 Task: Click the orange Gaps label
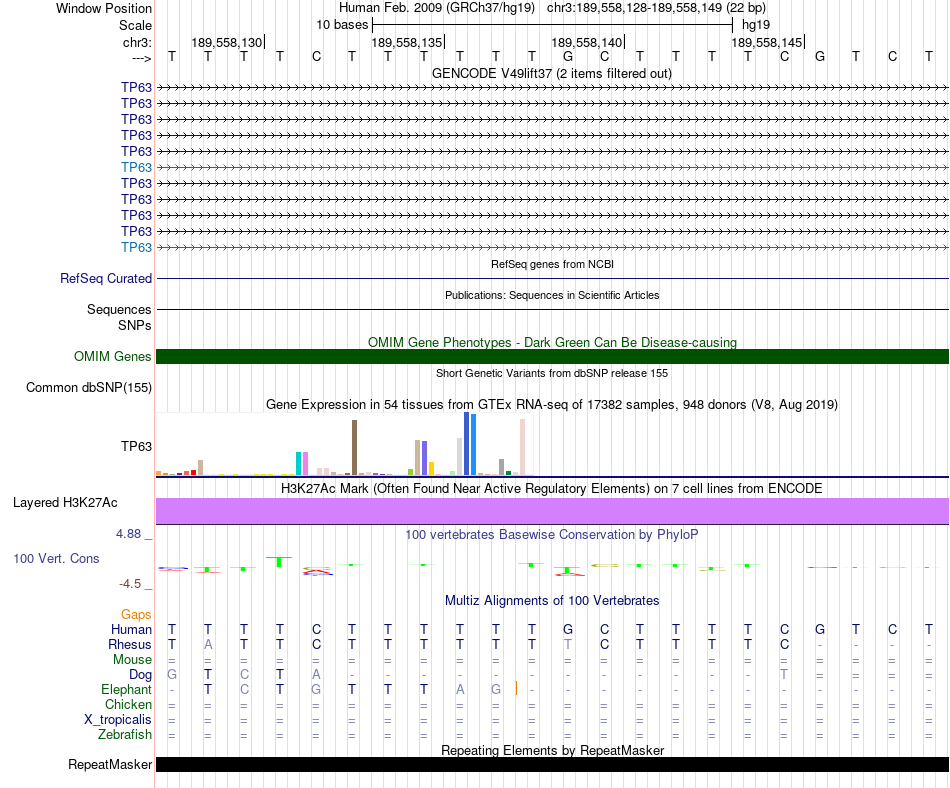[136, 615]
